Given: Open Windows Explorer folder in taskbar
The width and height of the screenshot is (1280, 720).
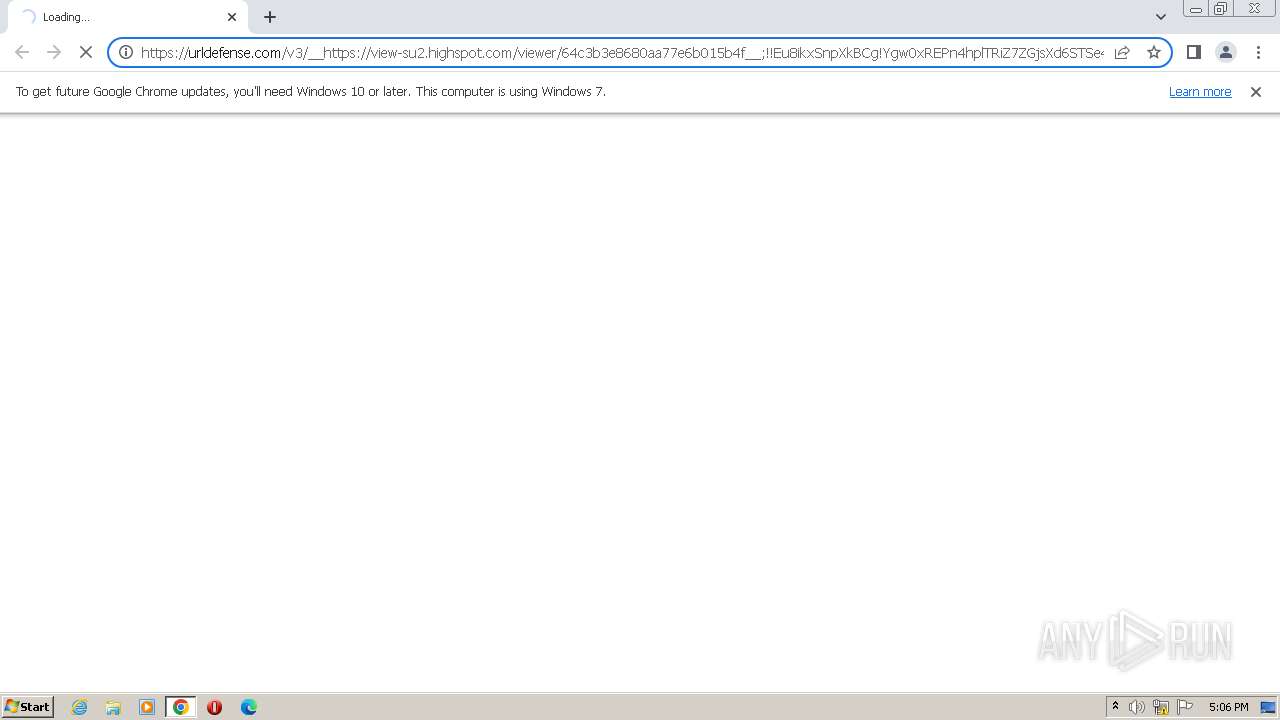Looking at the screenshot, I should (113, 707).
